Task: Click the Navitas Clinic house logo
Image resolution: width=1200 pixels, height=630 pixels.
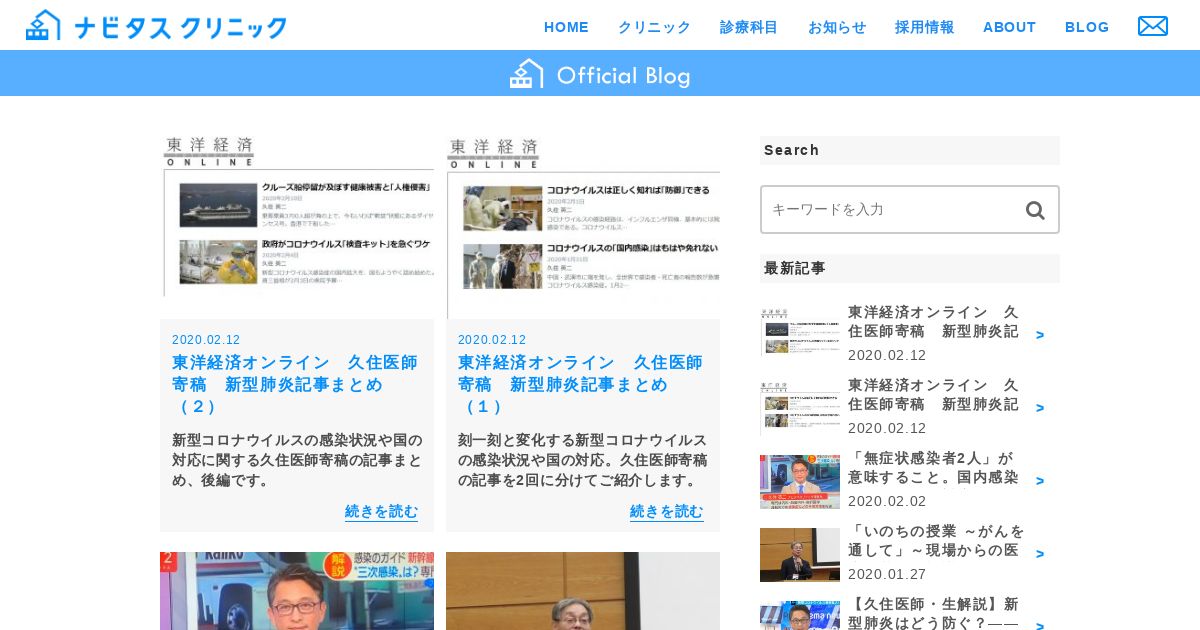Action: click(x=43, y=25)
